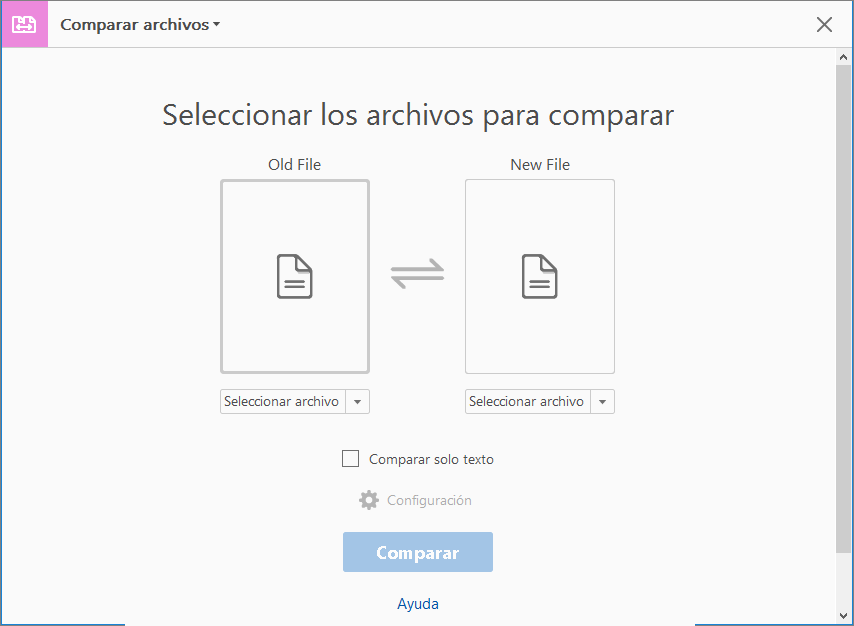
Task: Click the gear icon next to Configuración
Action: (368, 500)
